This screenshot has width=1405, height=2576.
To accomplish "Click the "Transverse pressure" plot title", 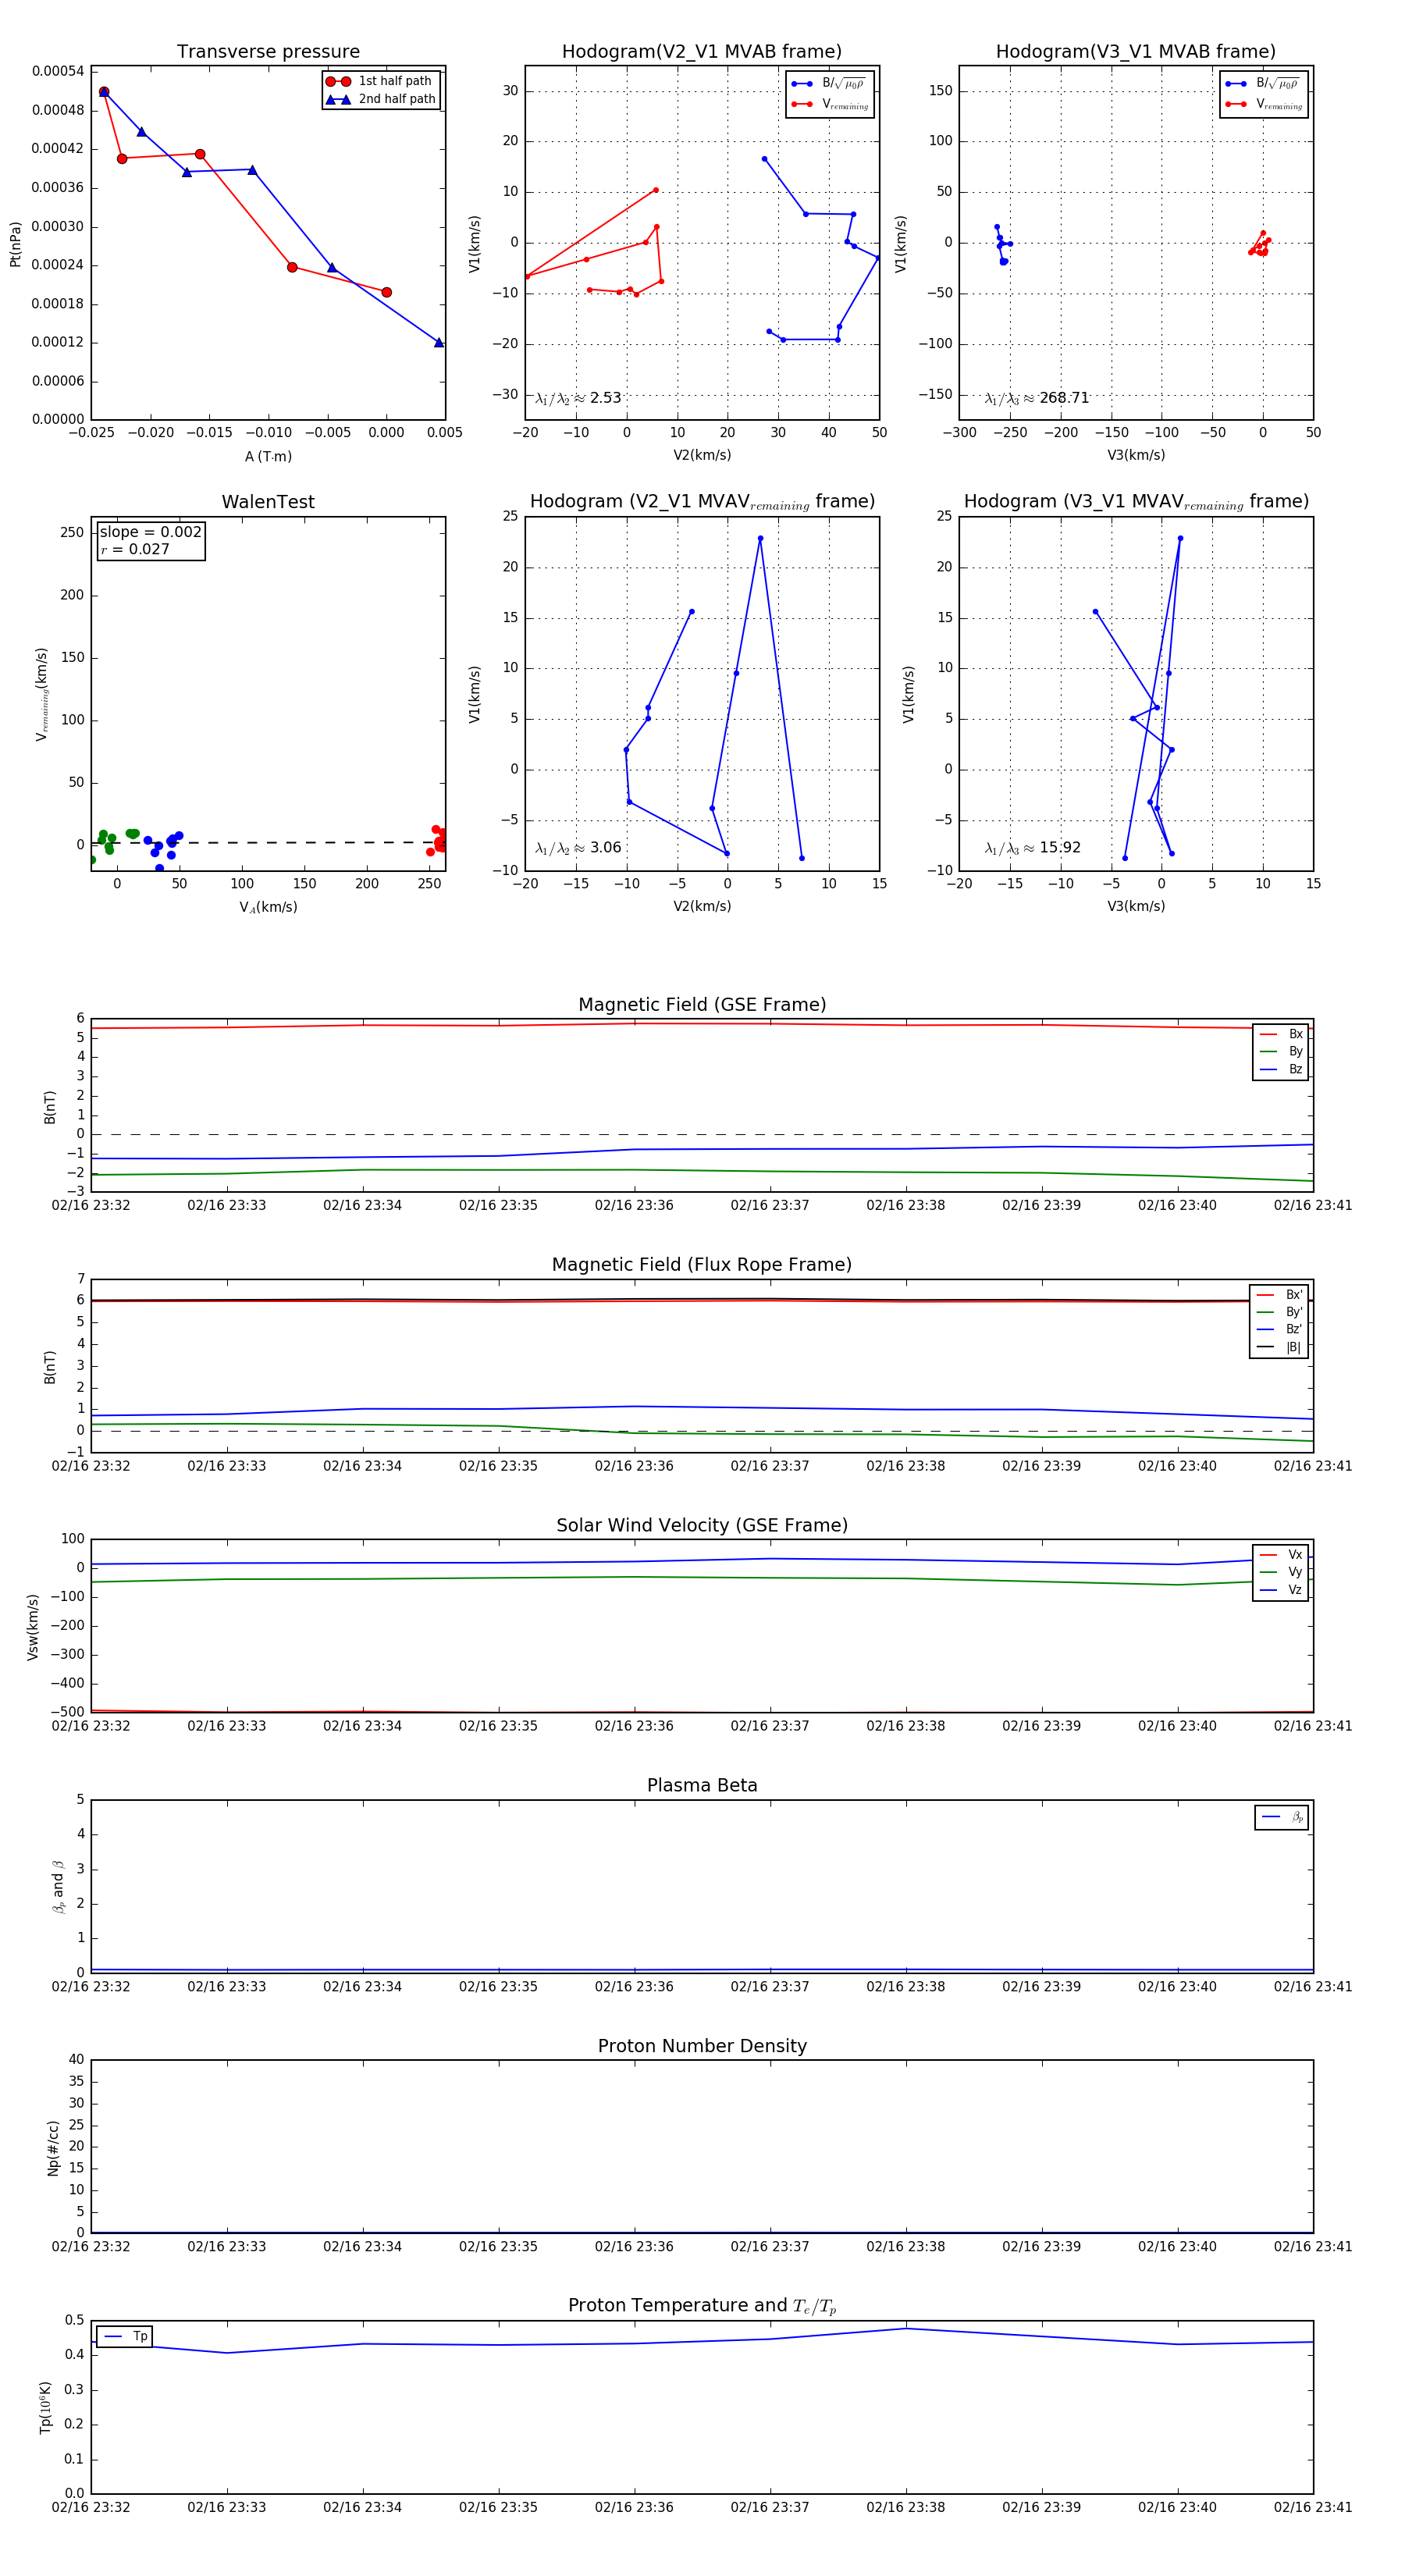I will (x=268, y=51).
